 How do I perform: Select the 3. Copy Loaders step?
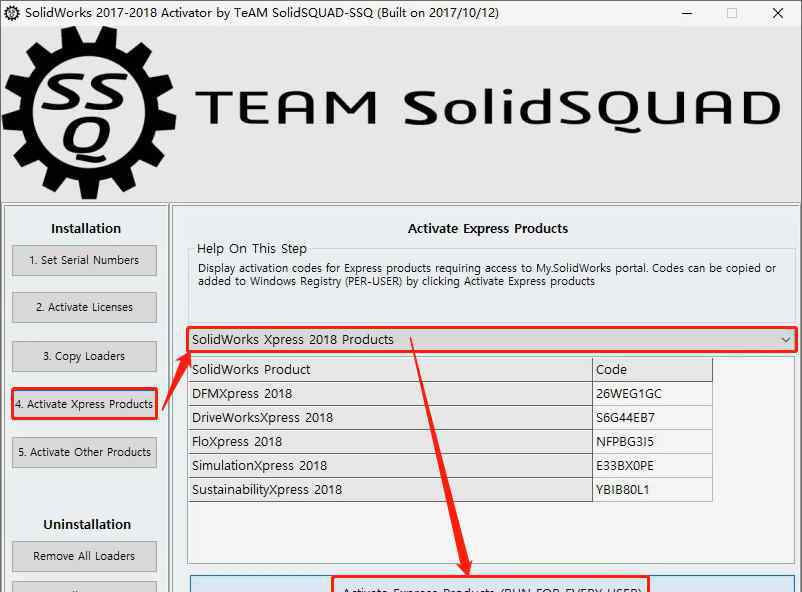tap(84, 356)
